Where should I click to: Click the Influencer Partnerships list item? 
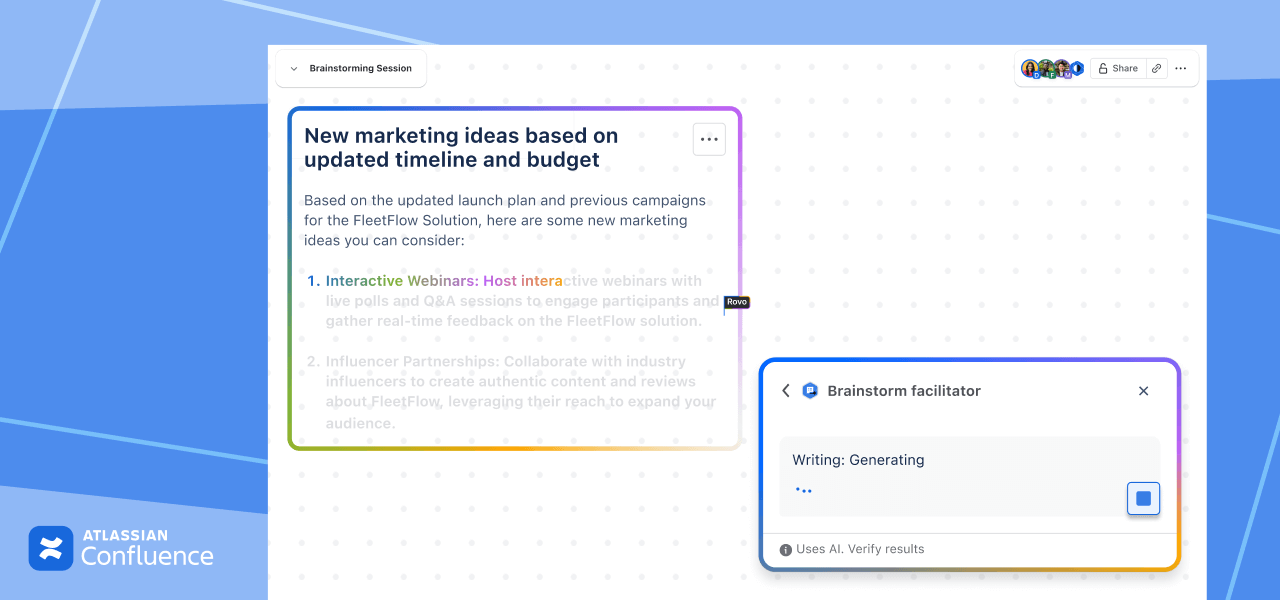coord(512,392)
